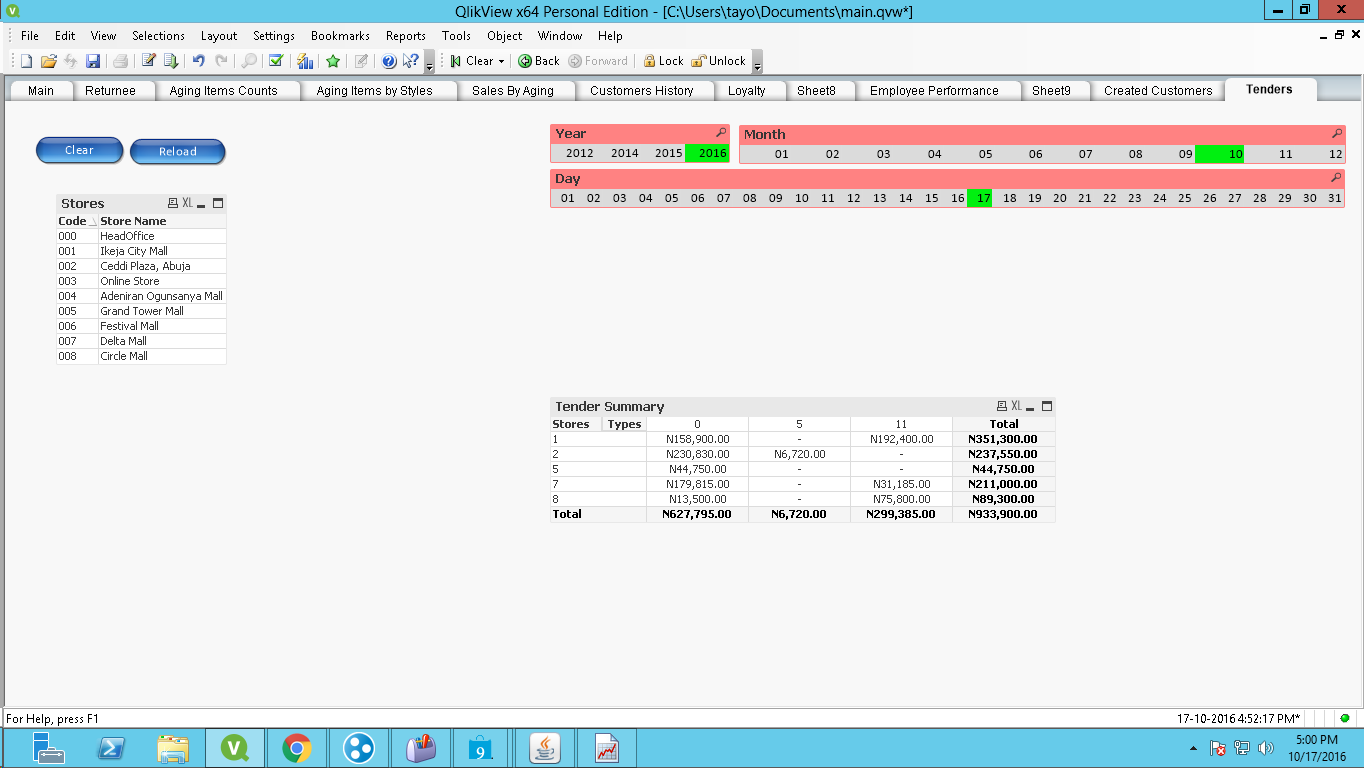The width and height of the screenshot is (1364, 768).
Task: Select the Online Store row
Action: pos(141,281)
